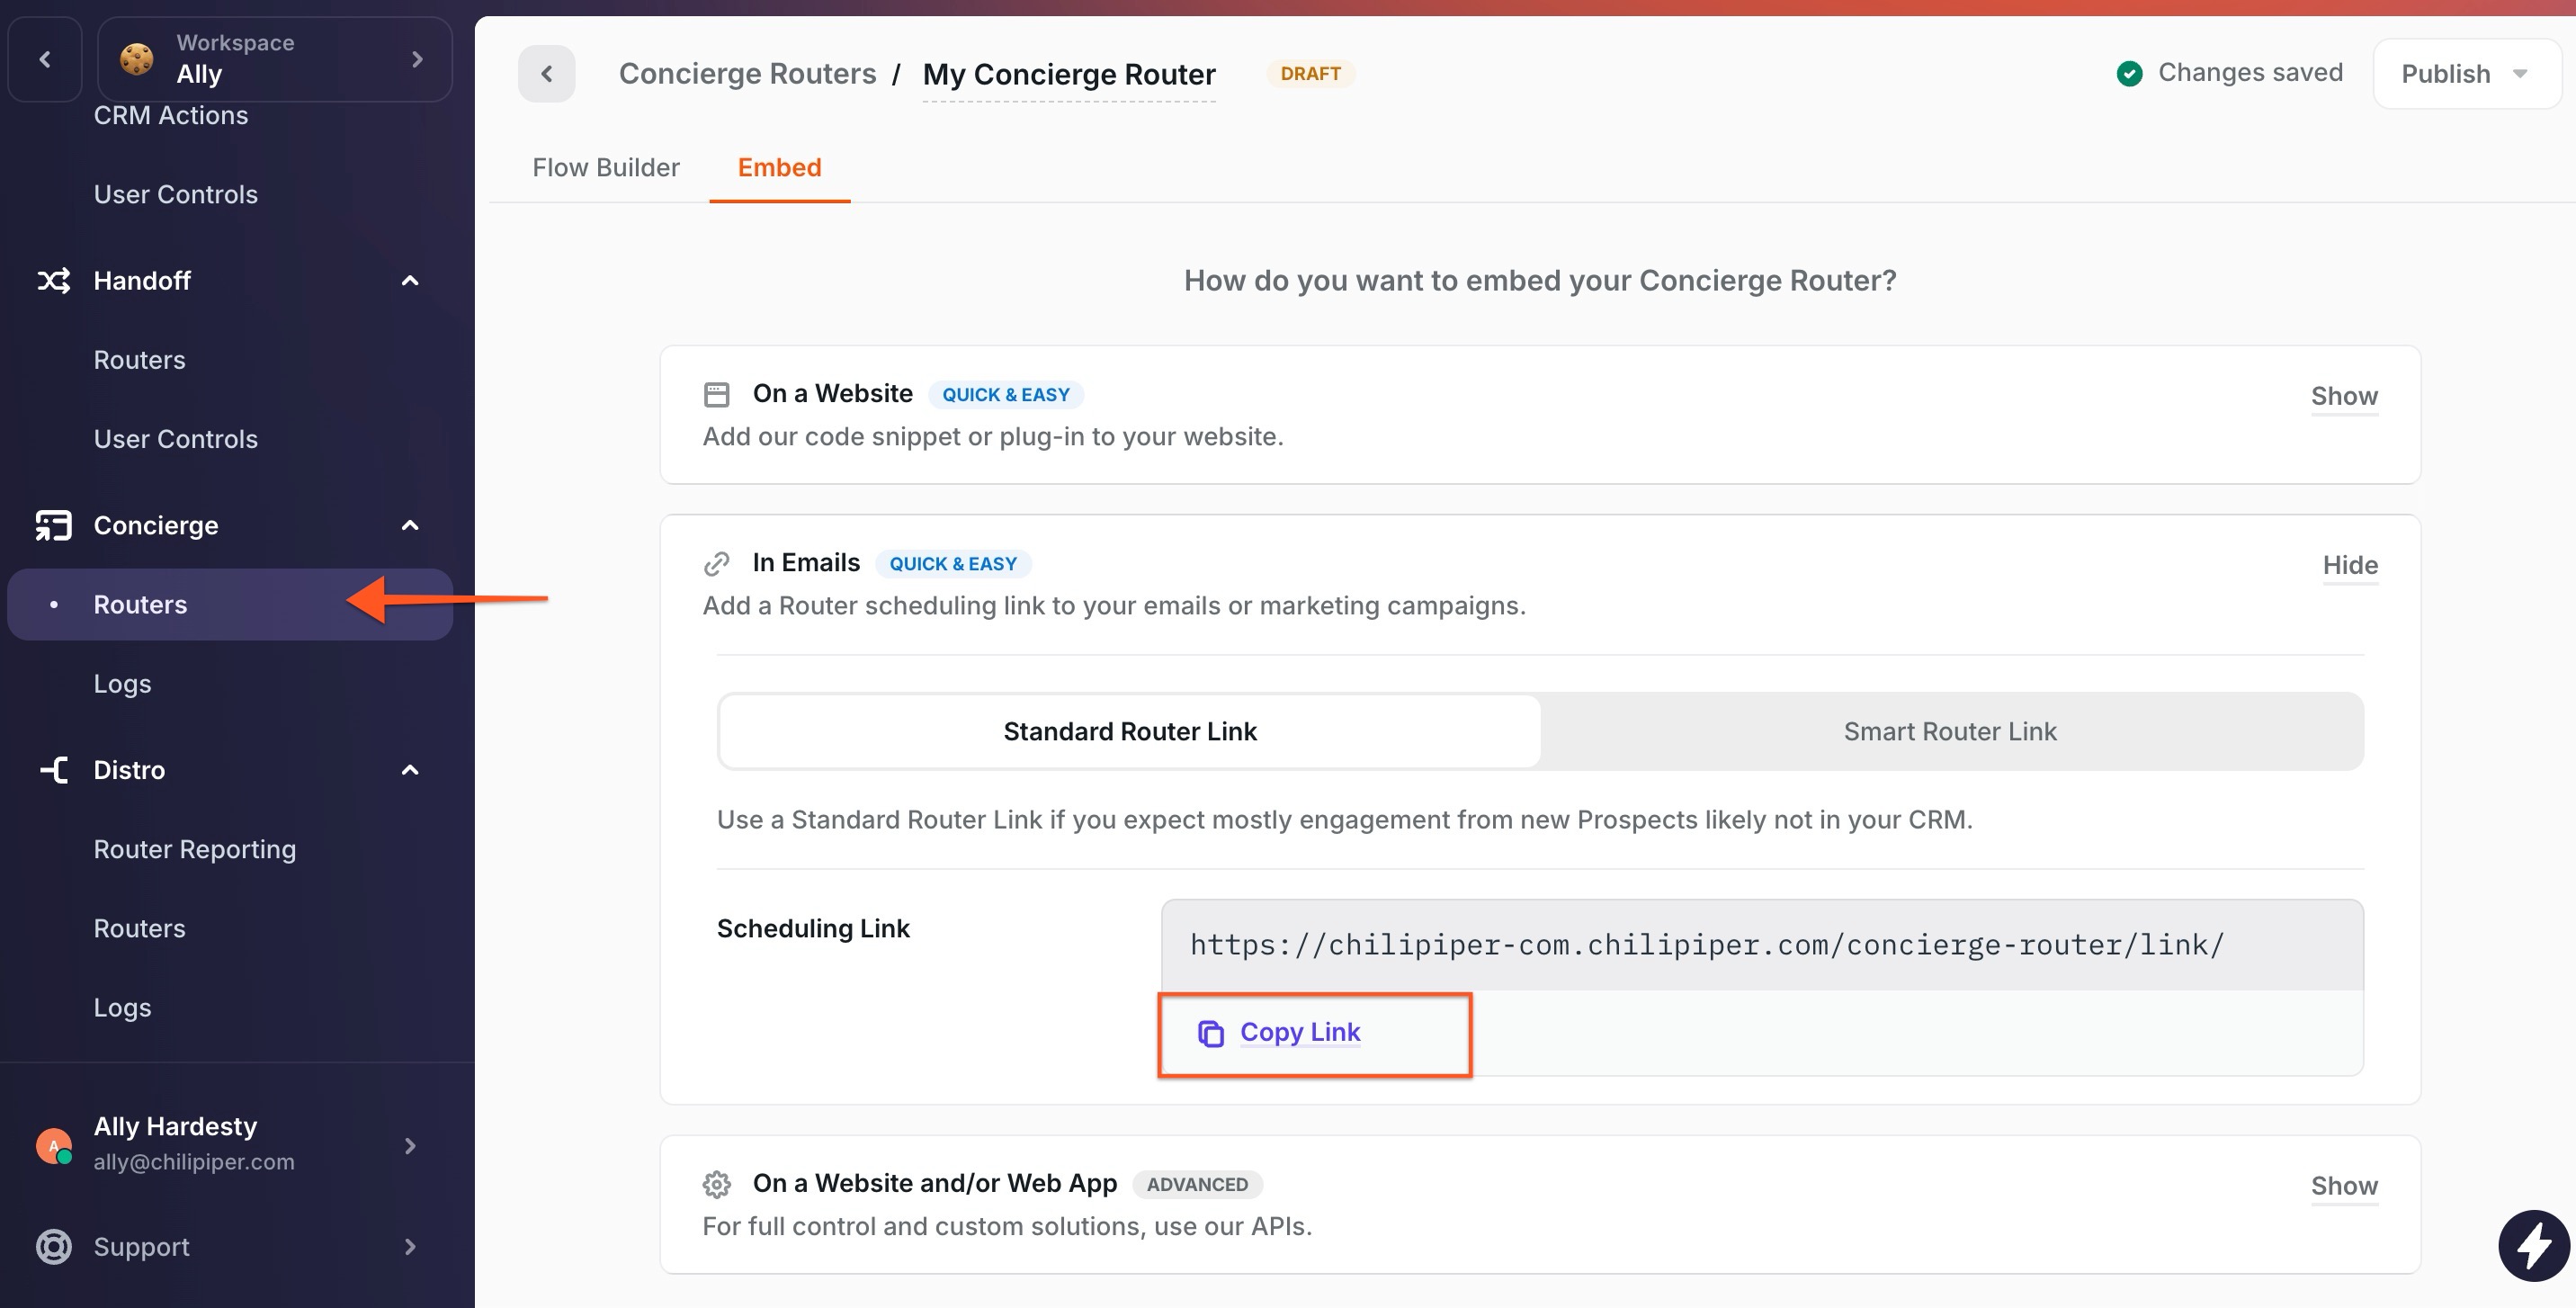Open the Concierge Routers breadcrumb

(x=748, y=74)
